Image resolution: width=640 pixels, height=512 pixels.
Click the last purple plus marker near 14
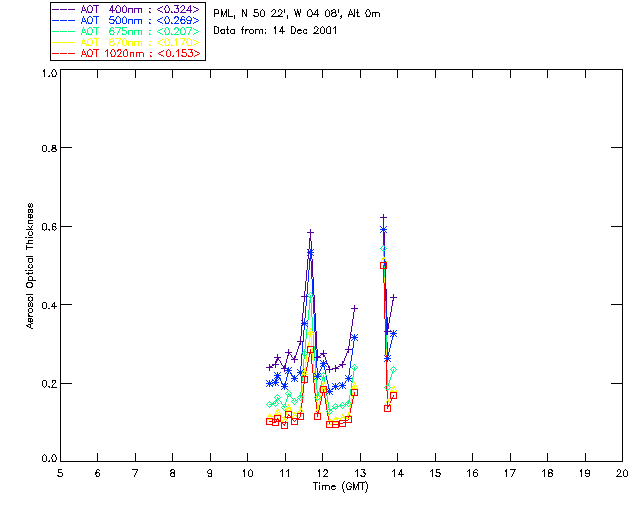[393, 297]
